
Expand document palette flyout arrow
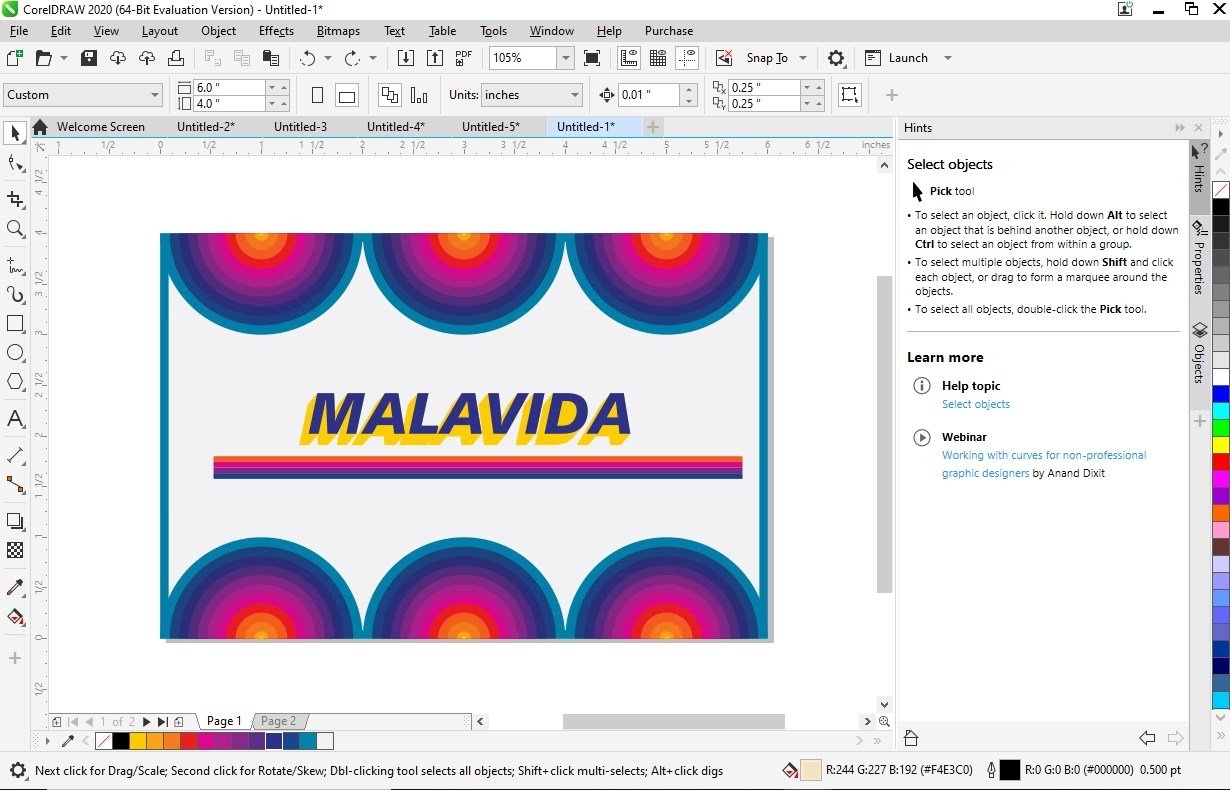[46, 741]
